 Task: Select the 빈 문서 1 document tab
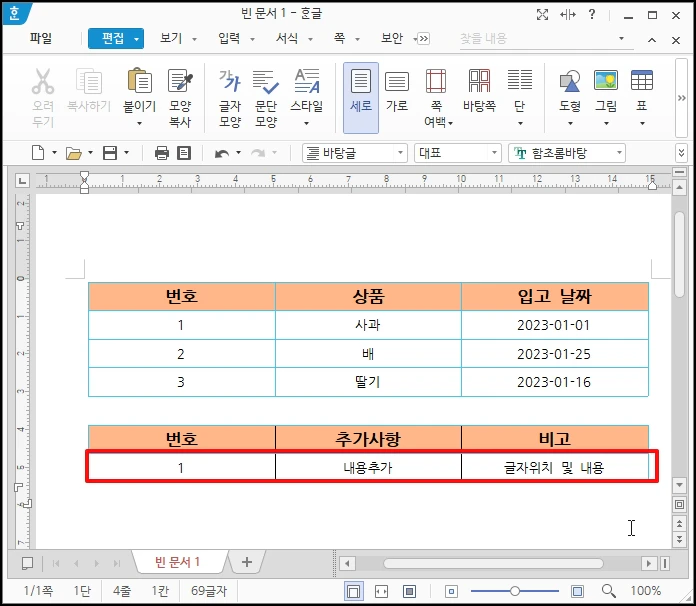pos(178,562)
